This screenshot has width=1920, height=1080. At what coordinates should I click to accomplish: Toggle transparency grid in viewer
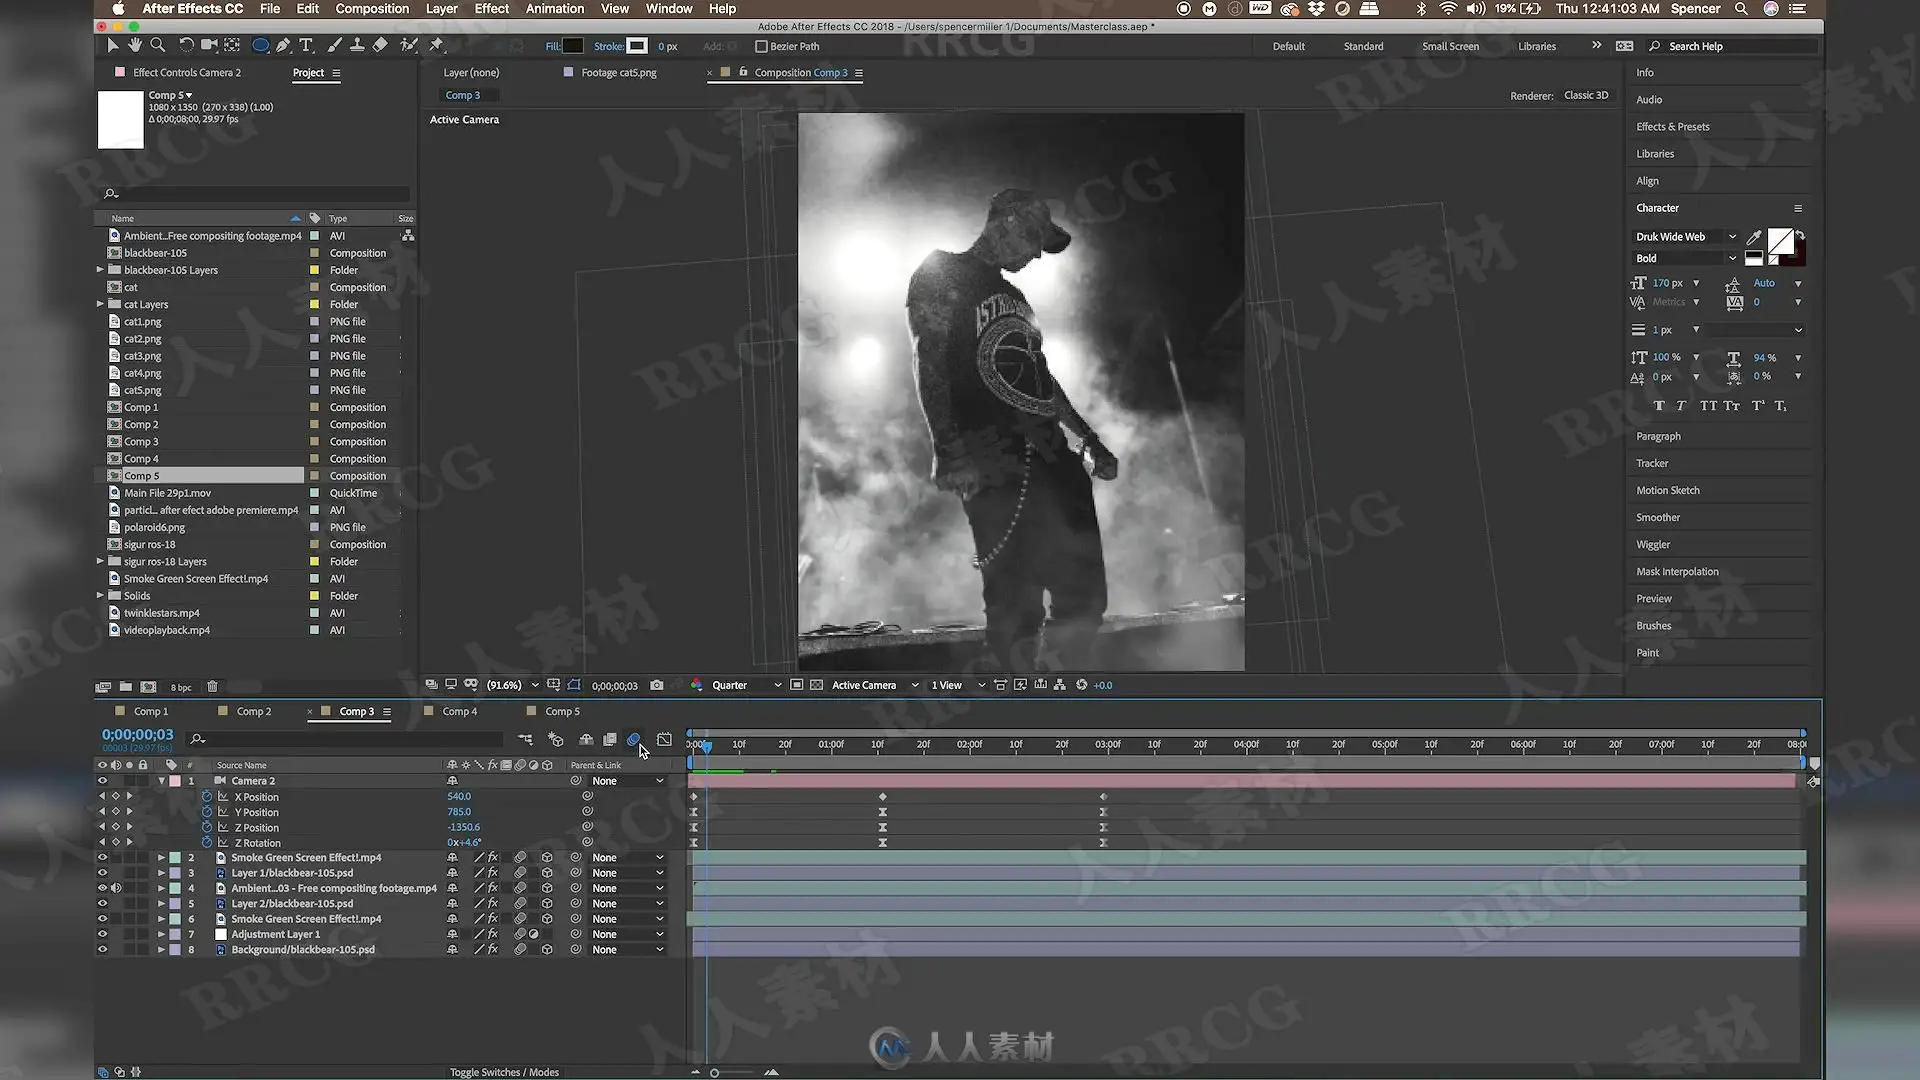tap(816, 685)
